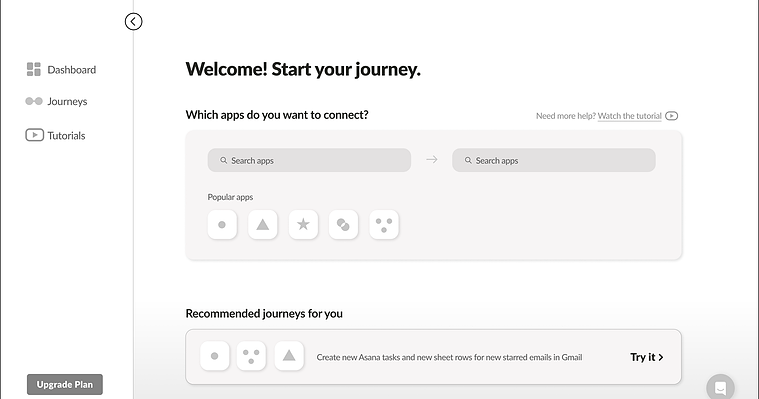Select the three-dots popular app tile
Screen dimensions: 759x399
[x=384, y=224]
